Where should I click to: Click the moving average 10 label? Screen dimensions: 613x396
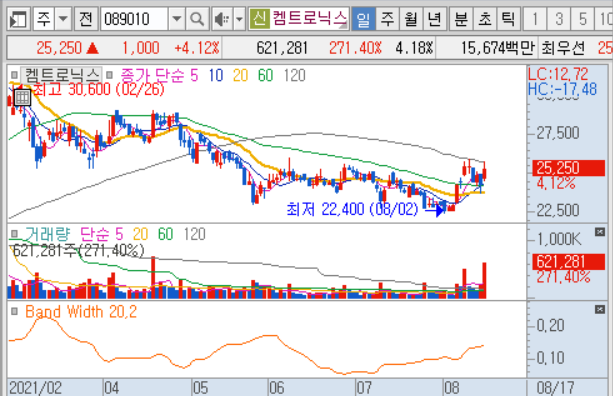click(x=215, y=75)
